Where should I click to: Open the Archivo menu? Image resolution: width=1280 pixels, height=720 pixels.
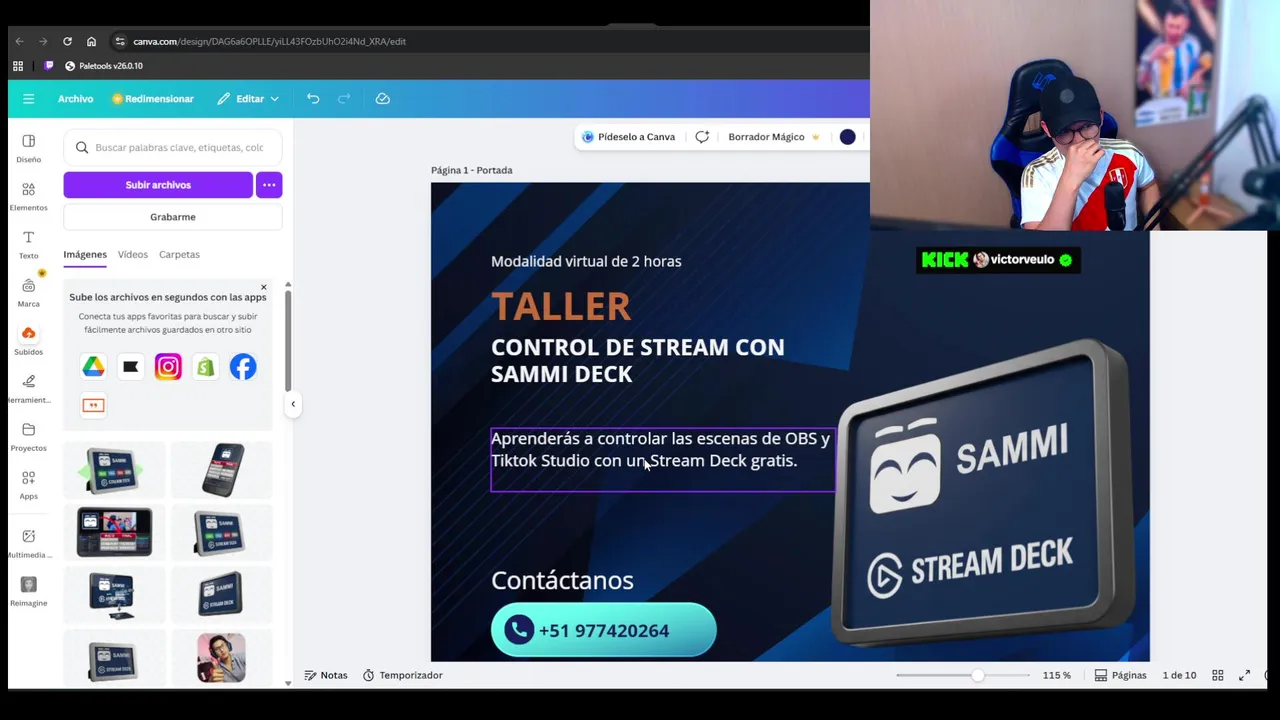click(x=75, y=99)
